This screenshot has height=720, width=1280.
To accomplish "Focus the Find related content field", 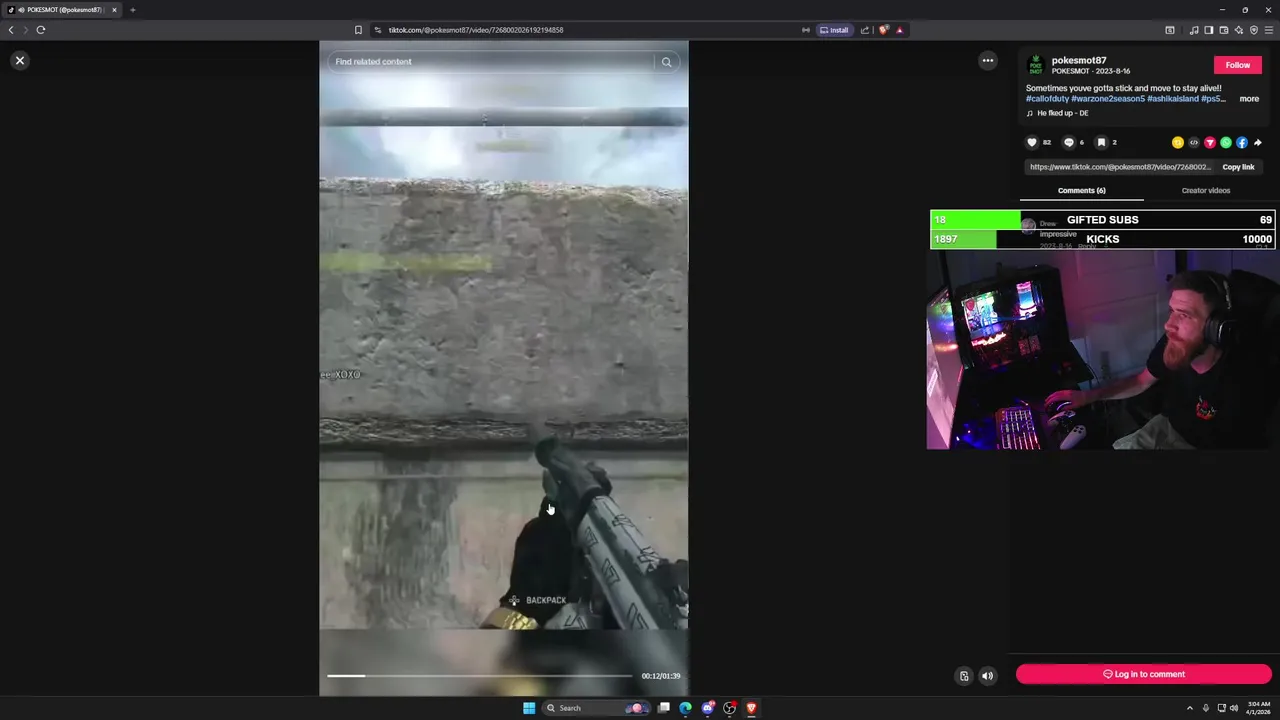I will click(490, 62).
